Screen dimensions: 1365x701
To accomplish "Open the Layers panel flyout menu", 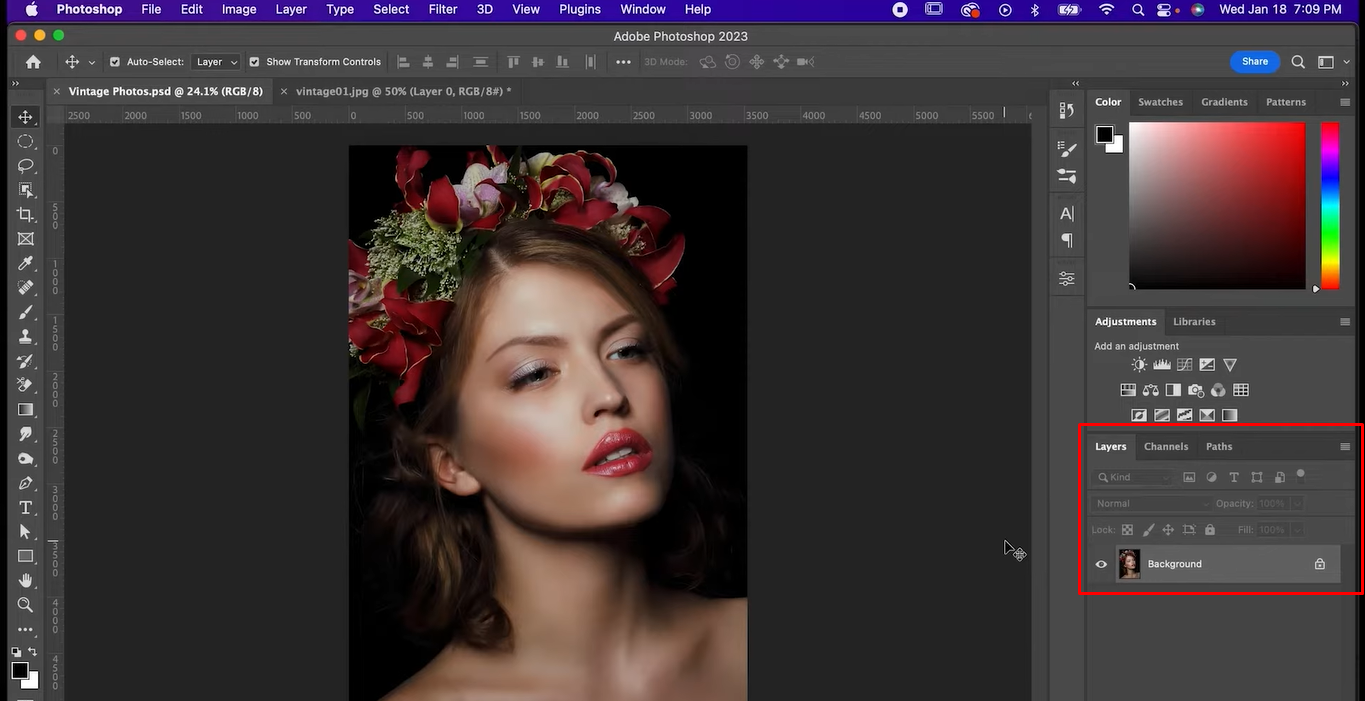I will tap(1345, 446).
